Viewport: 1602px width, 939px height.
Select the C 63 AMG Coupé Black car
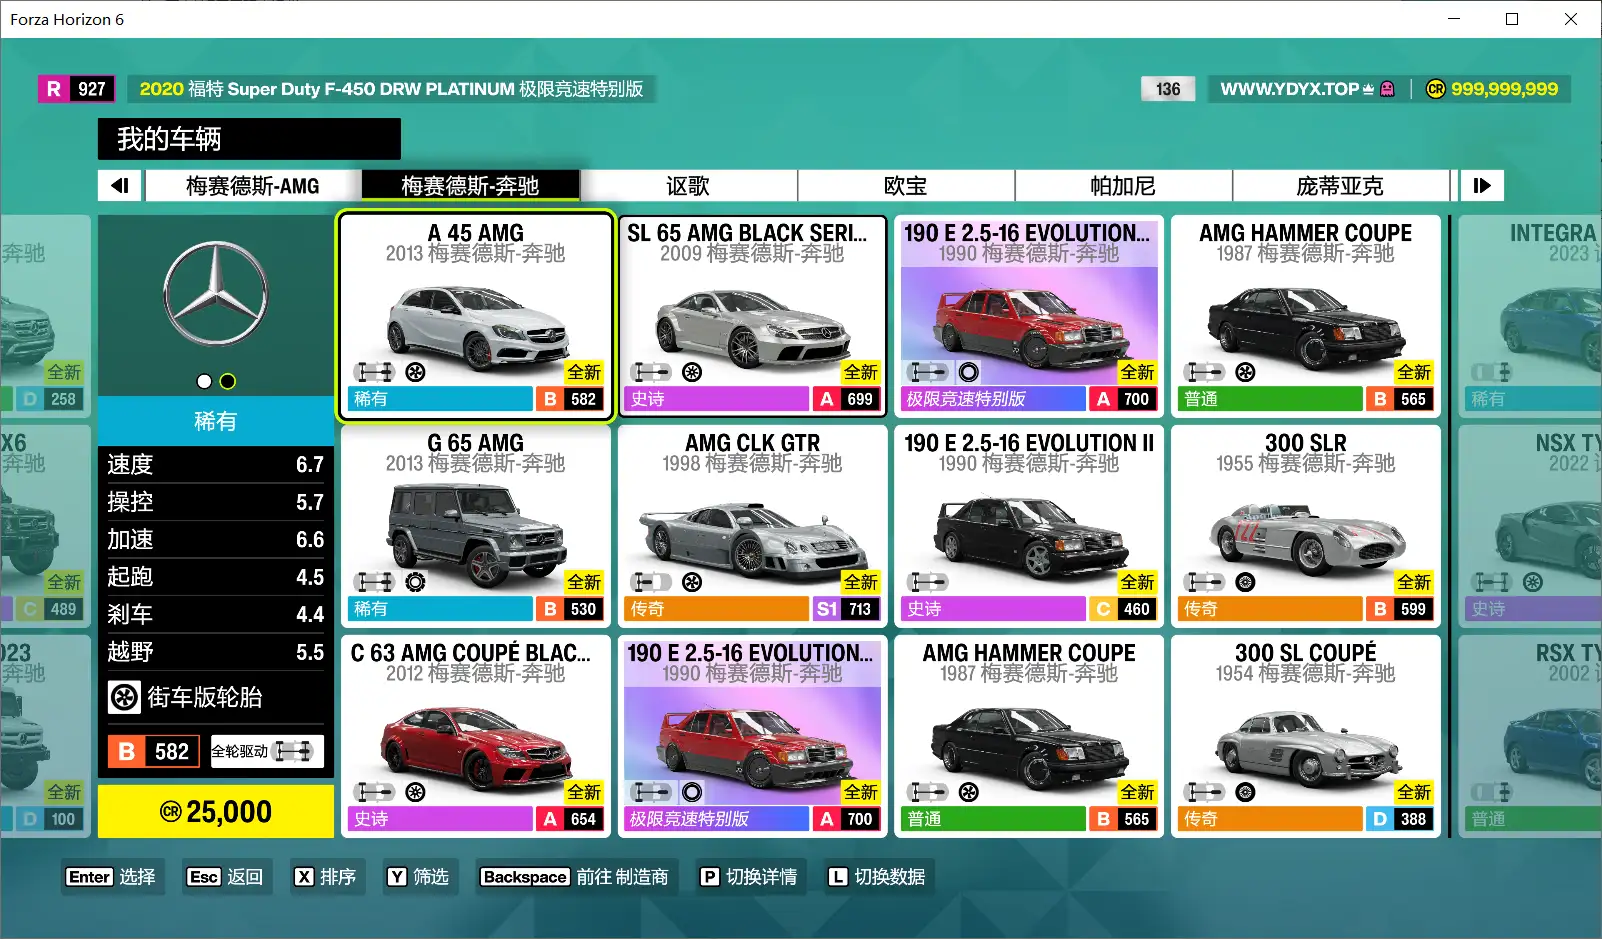(x=476, y=736)
